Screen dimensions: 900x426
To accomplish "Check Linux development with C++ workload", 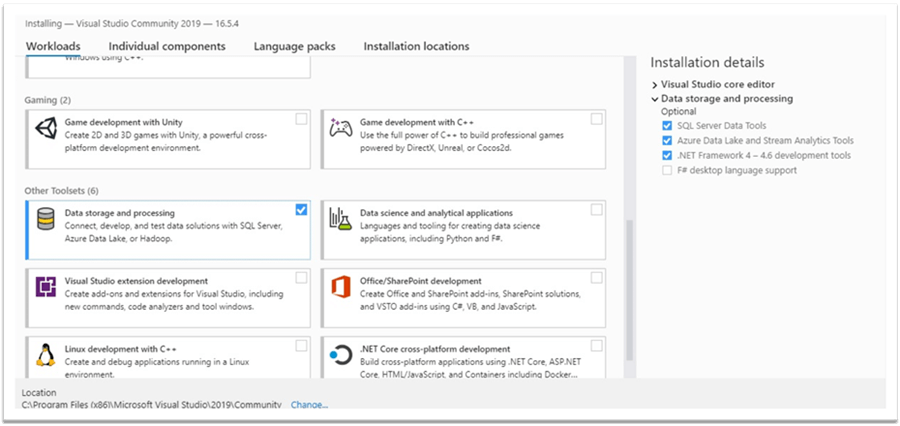I will [301, 346].
